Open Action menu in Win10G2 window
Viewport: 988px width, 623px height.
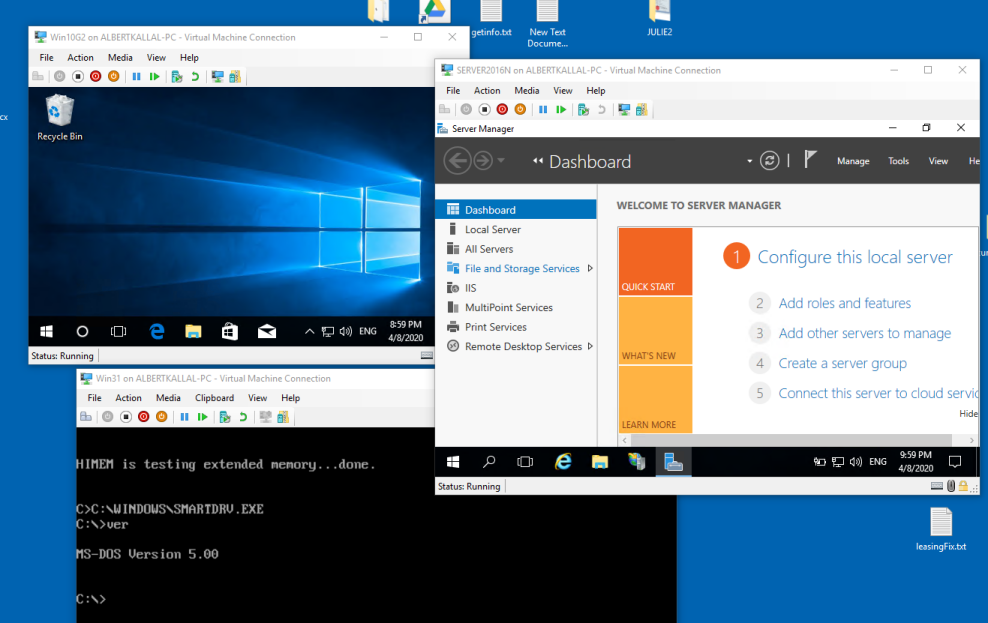coord(80,57)
